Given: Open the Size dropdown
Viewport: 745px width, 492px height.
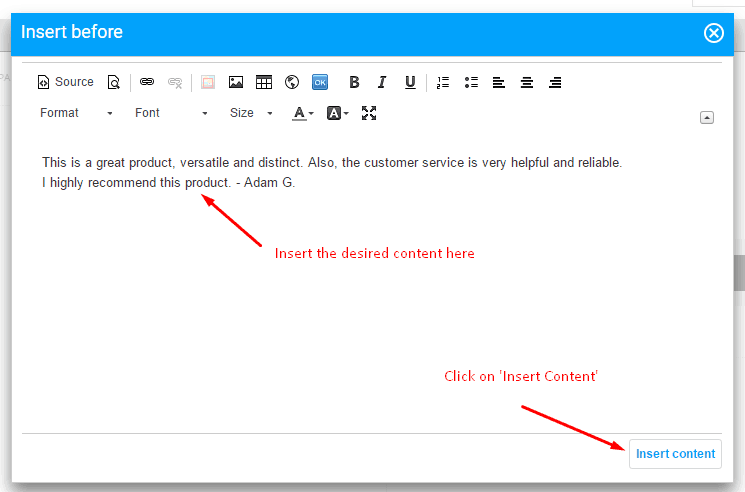Looking at the screenshot, I should 251,113.
